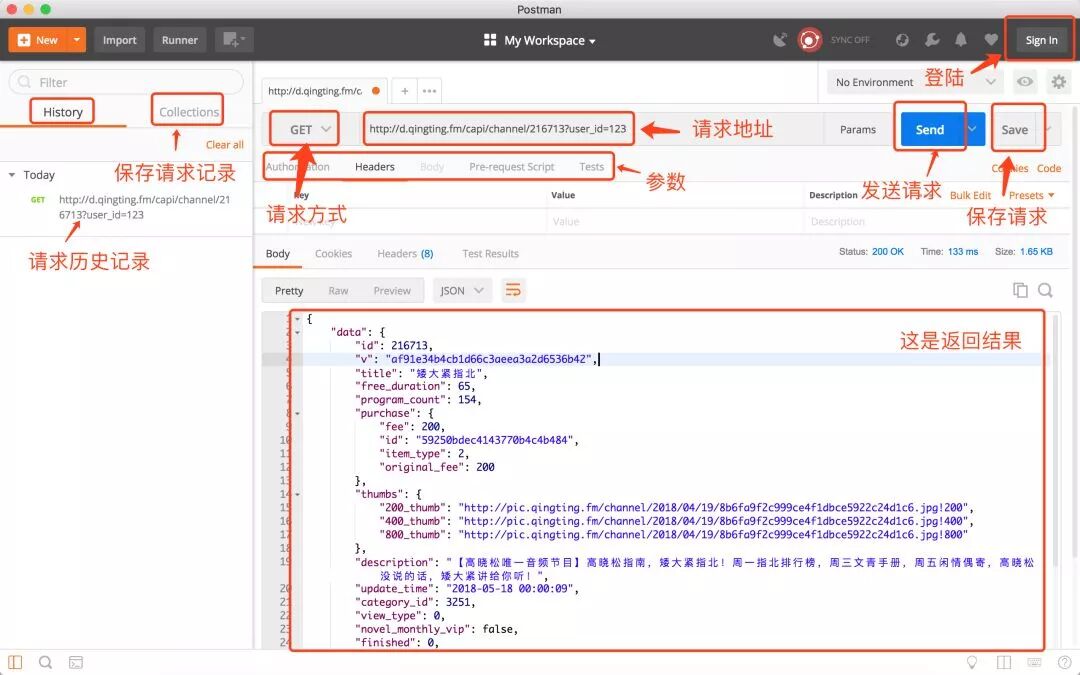Click the Import button
The width and height of the screenshot is (1080, 675).
click(x=120, y=40)
